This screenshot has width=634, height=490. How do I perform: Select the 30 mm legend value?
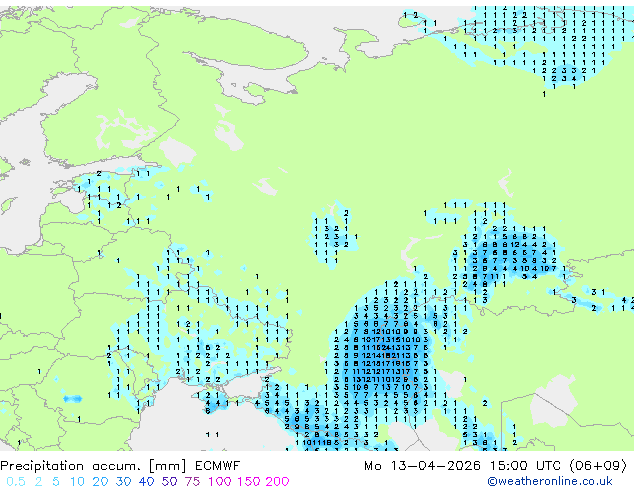click(x=123, y=482)
